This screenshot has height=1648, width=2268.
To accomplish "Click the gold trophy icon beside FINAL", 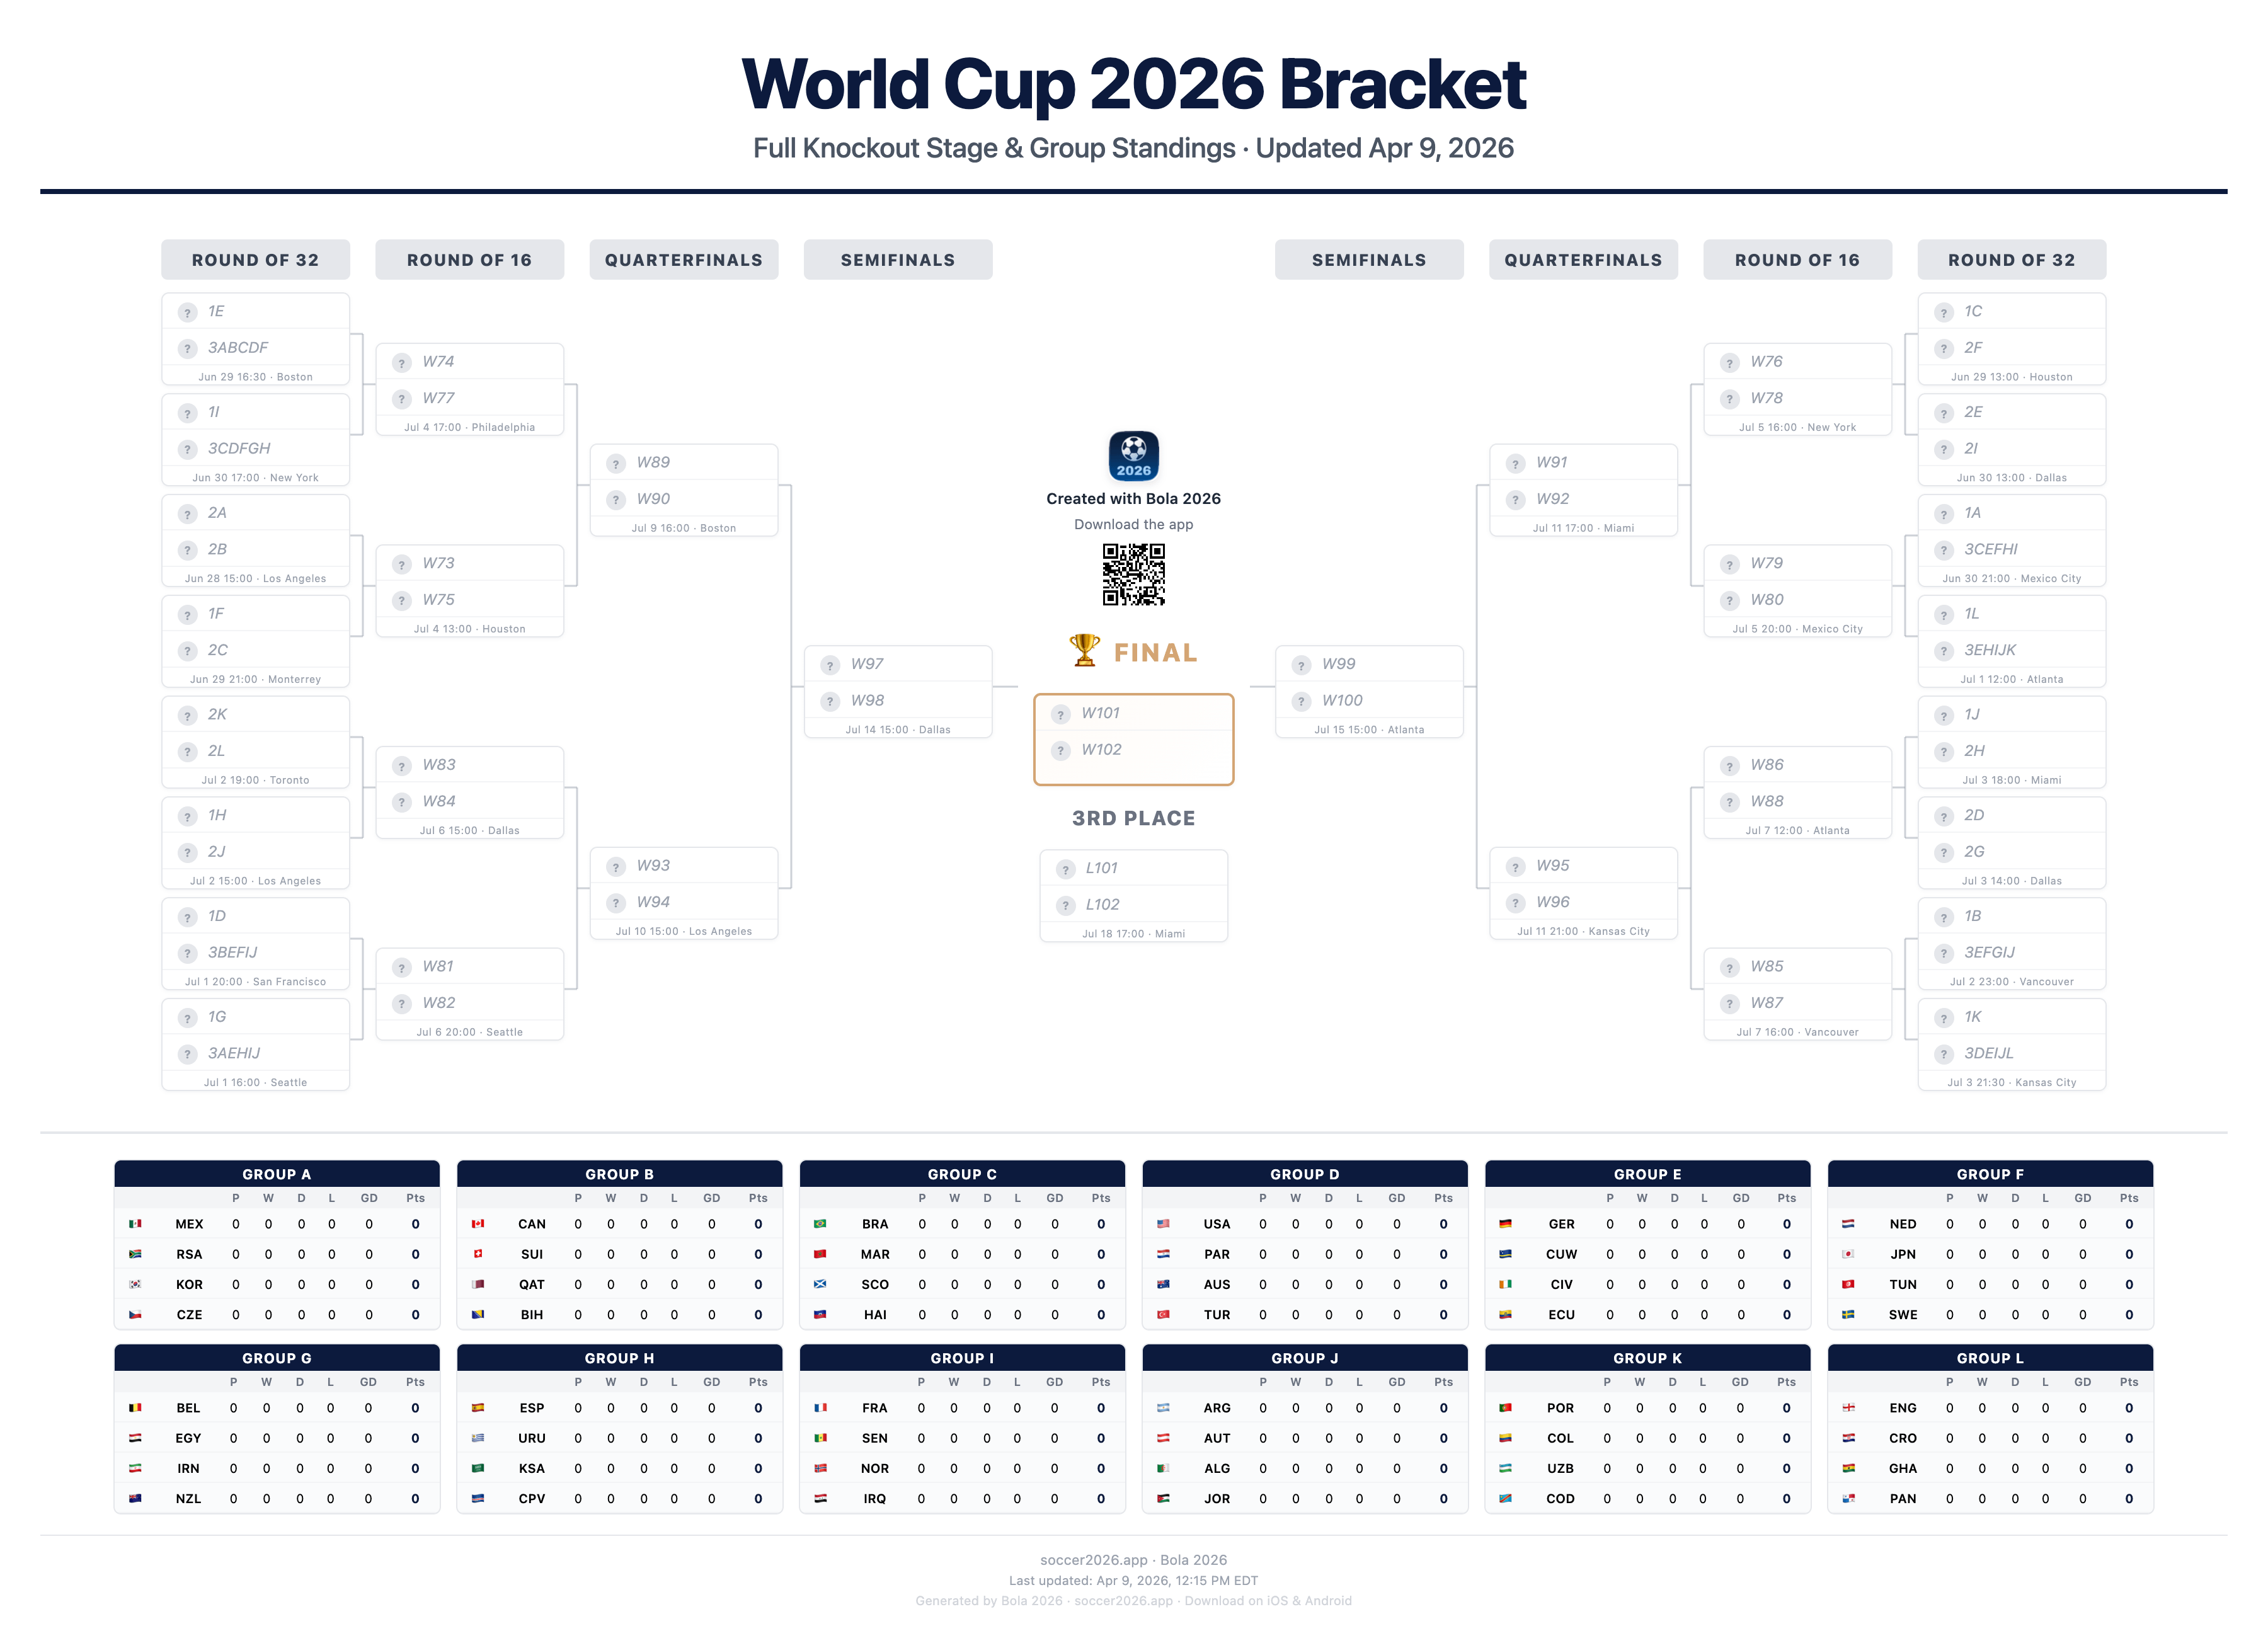I will point(1084,650).
